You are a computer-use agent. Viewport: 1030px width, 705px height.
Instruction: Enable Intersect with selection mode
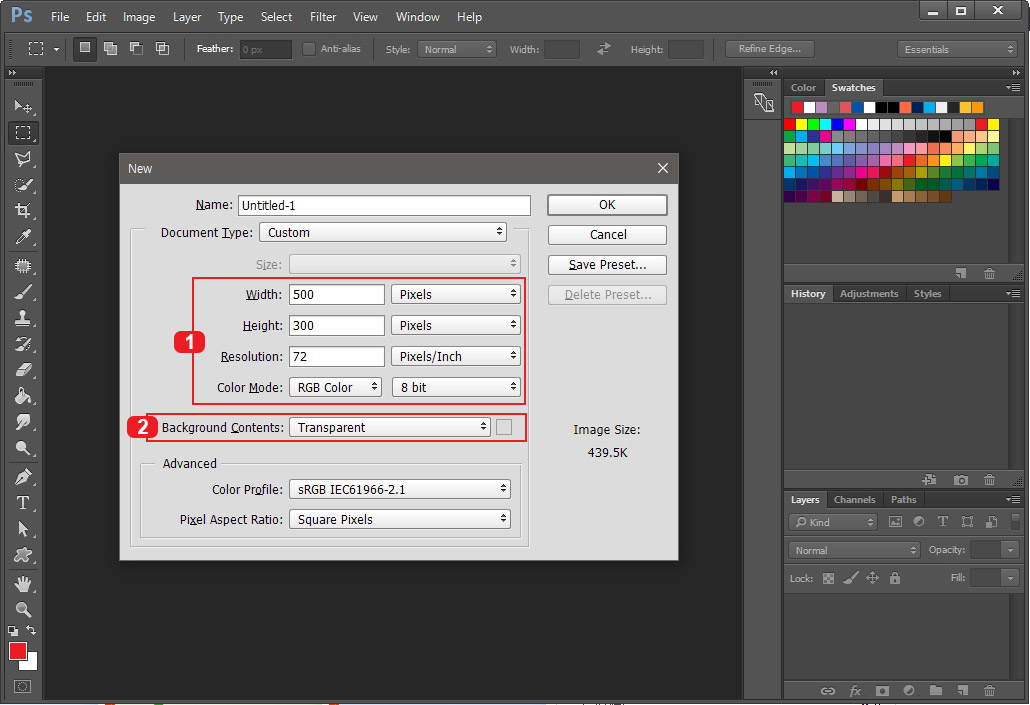tap(162, 48)
